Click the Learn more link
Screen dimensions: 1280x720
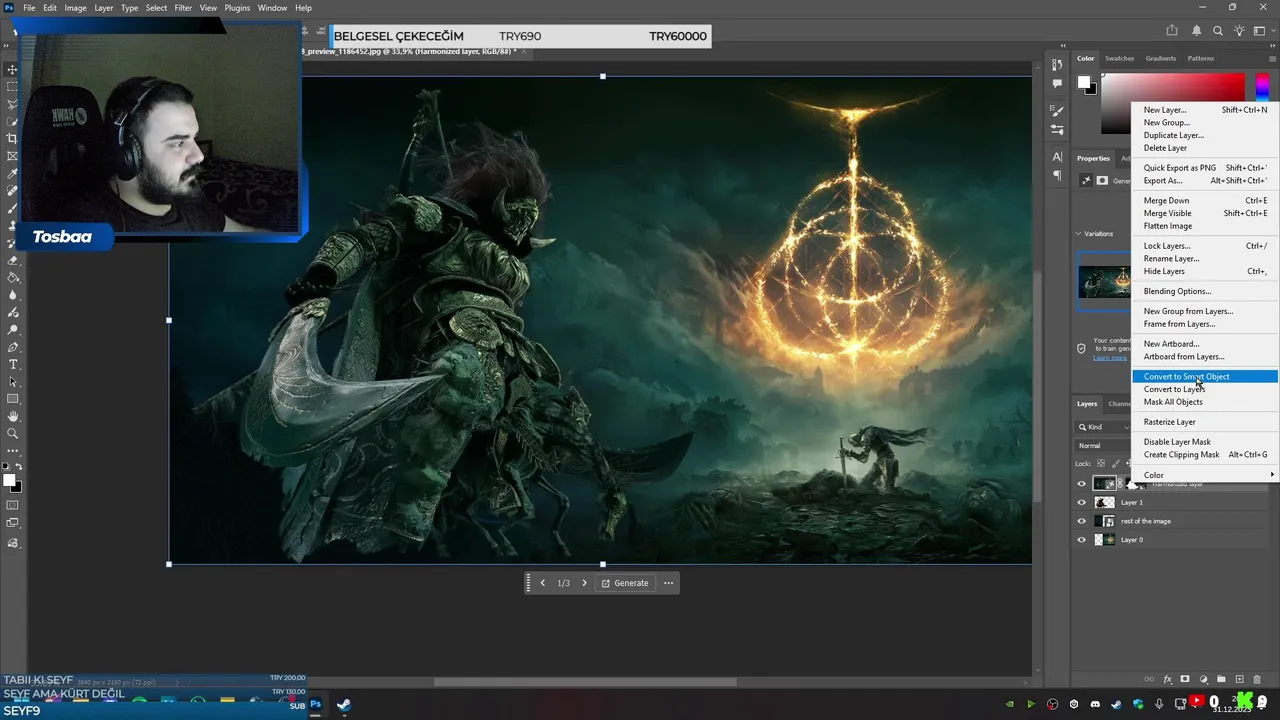pos(1109,357)
